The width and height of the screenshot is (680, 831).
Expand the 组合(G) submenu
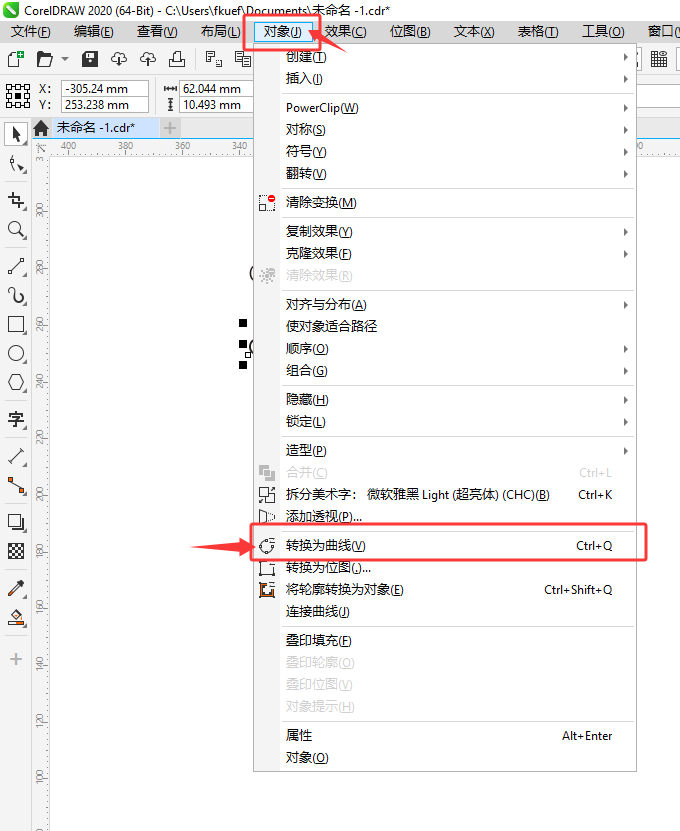click(445, 371)
